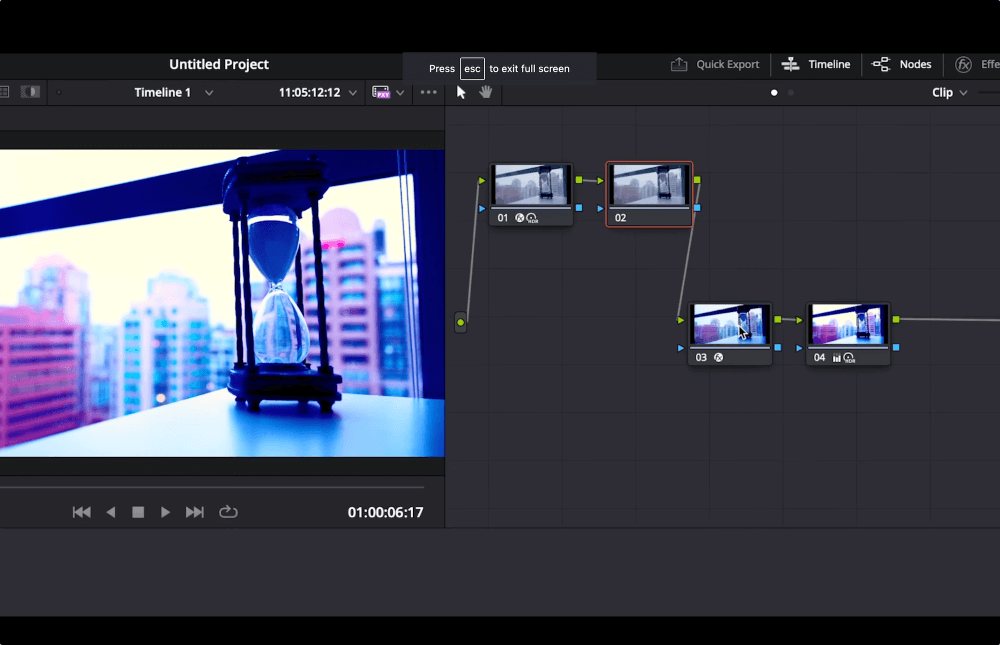Screen dimensions: 1000x645
Task: Click node 01 green RGB input triangle
Action: tap(482, 181)
